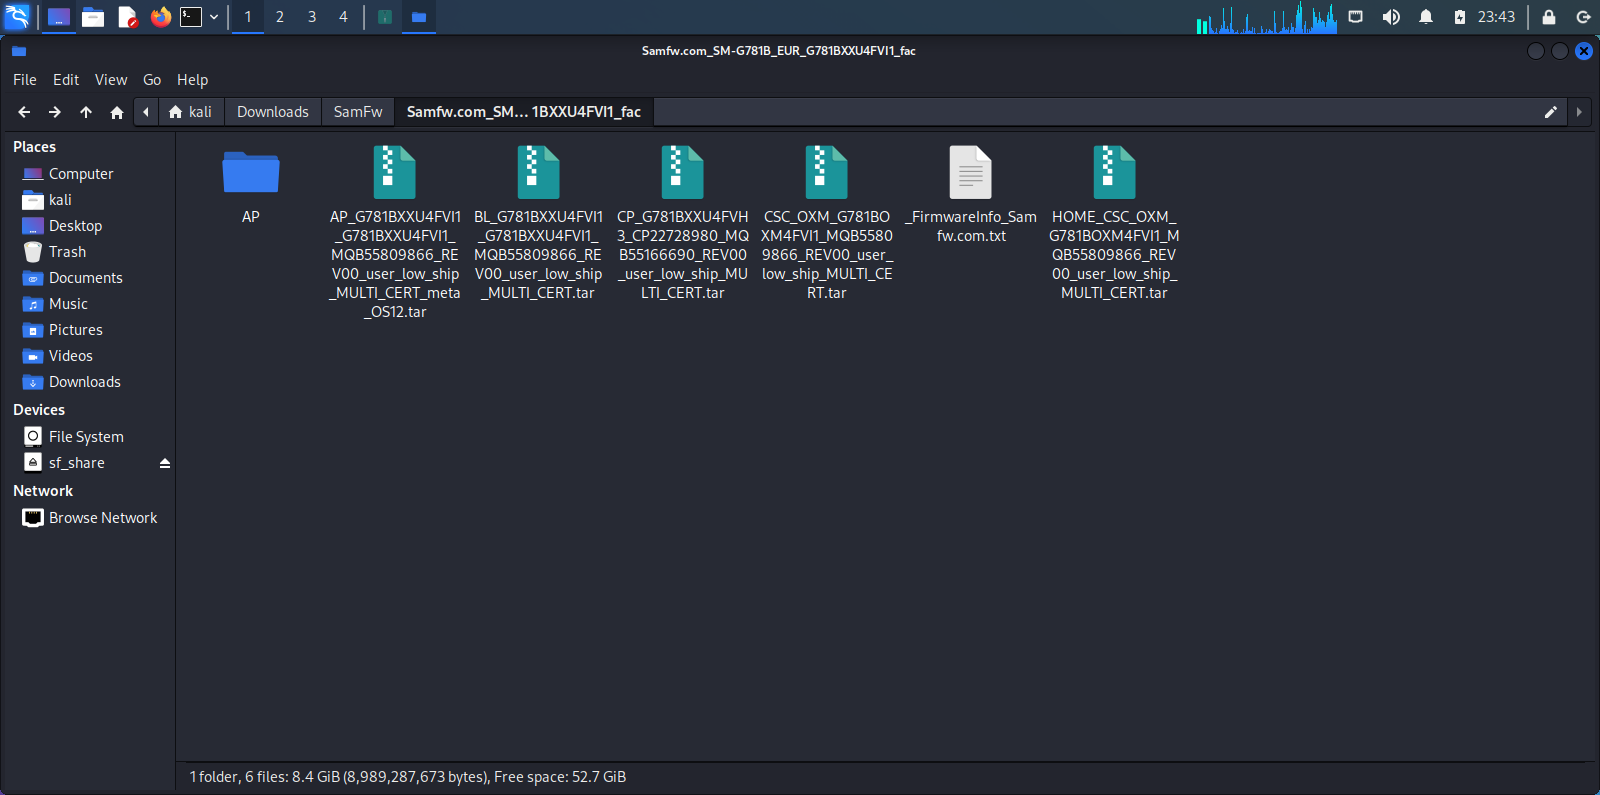Open file manager launcher in panel

coord(93,17)
